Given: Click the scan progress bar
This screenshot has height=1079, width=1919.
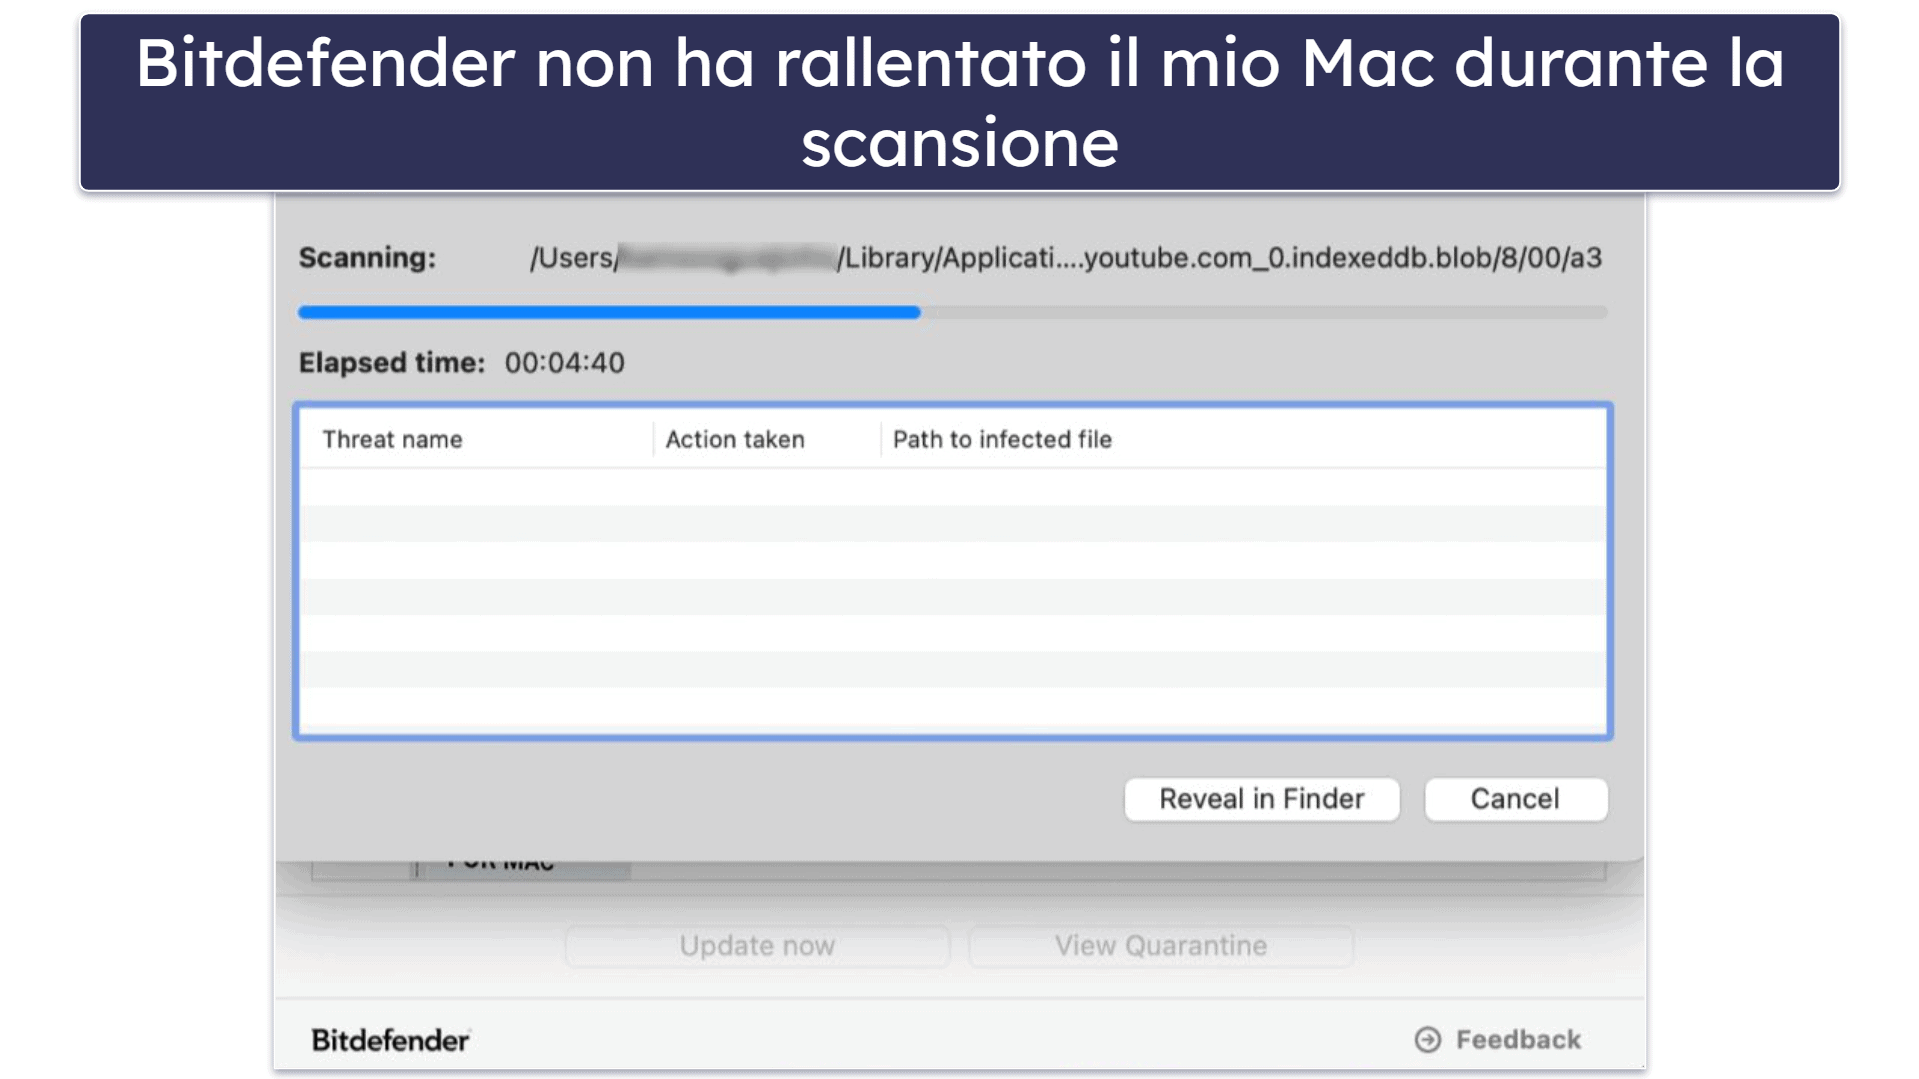Looking at the screenshot, I should (952, 313).
